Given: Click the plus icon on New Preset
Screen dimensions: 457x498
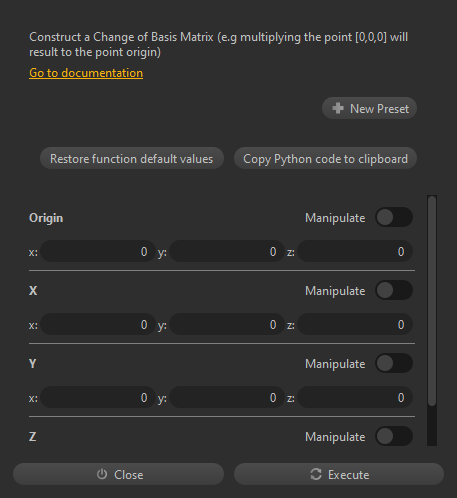Looking at the screenshot, I should click(338, 108).
